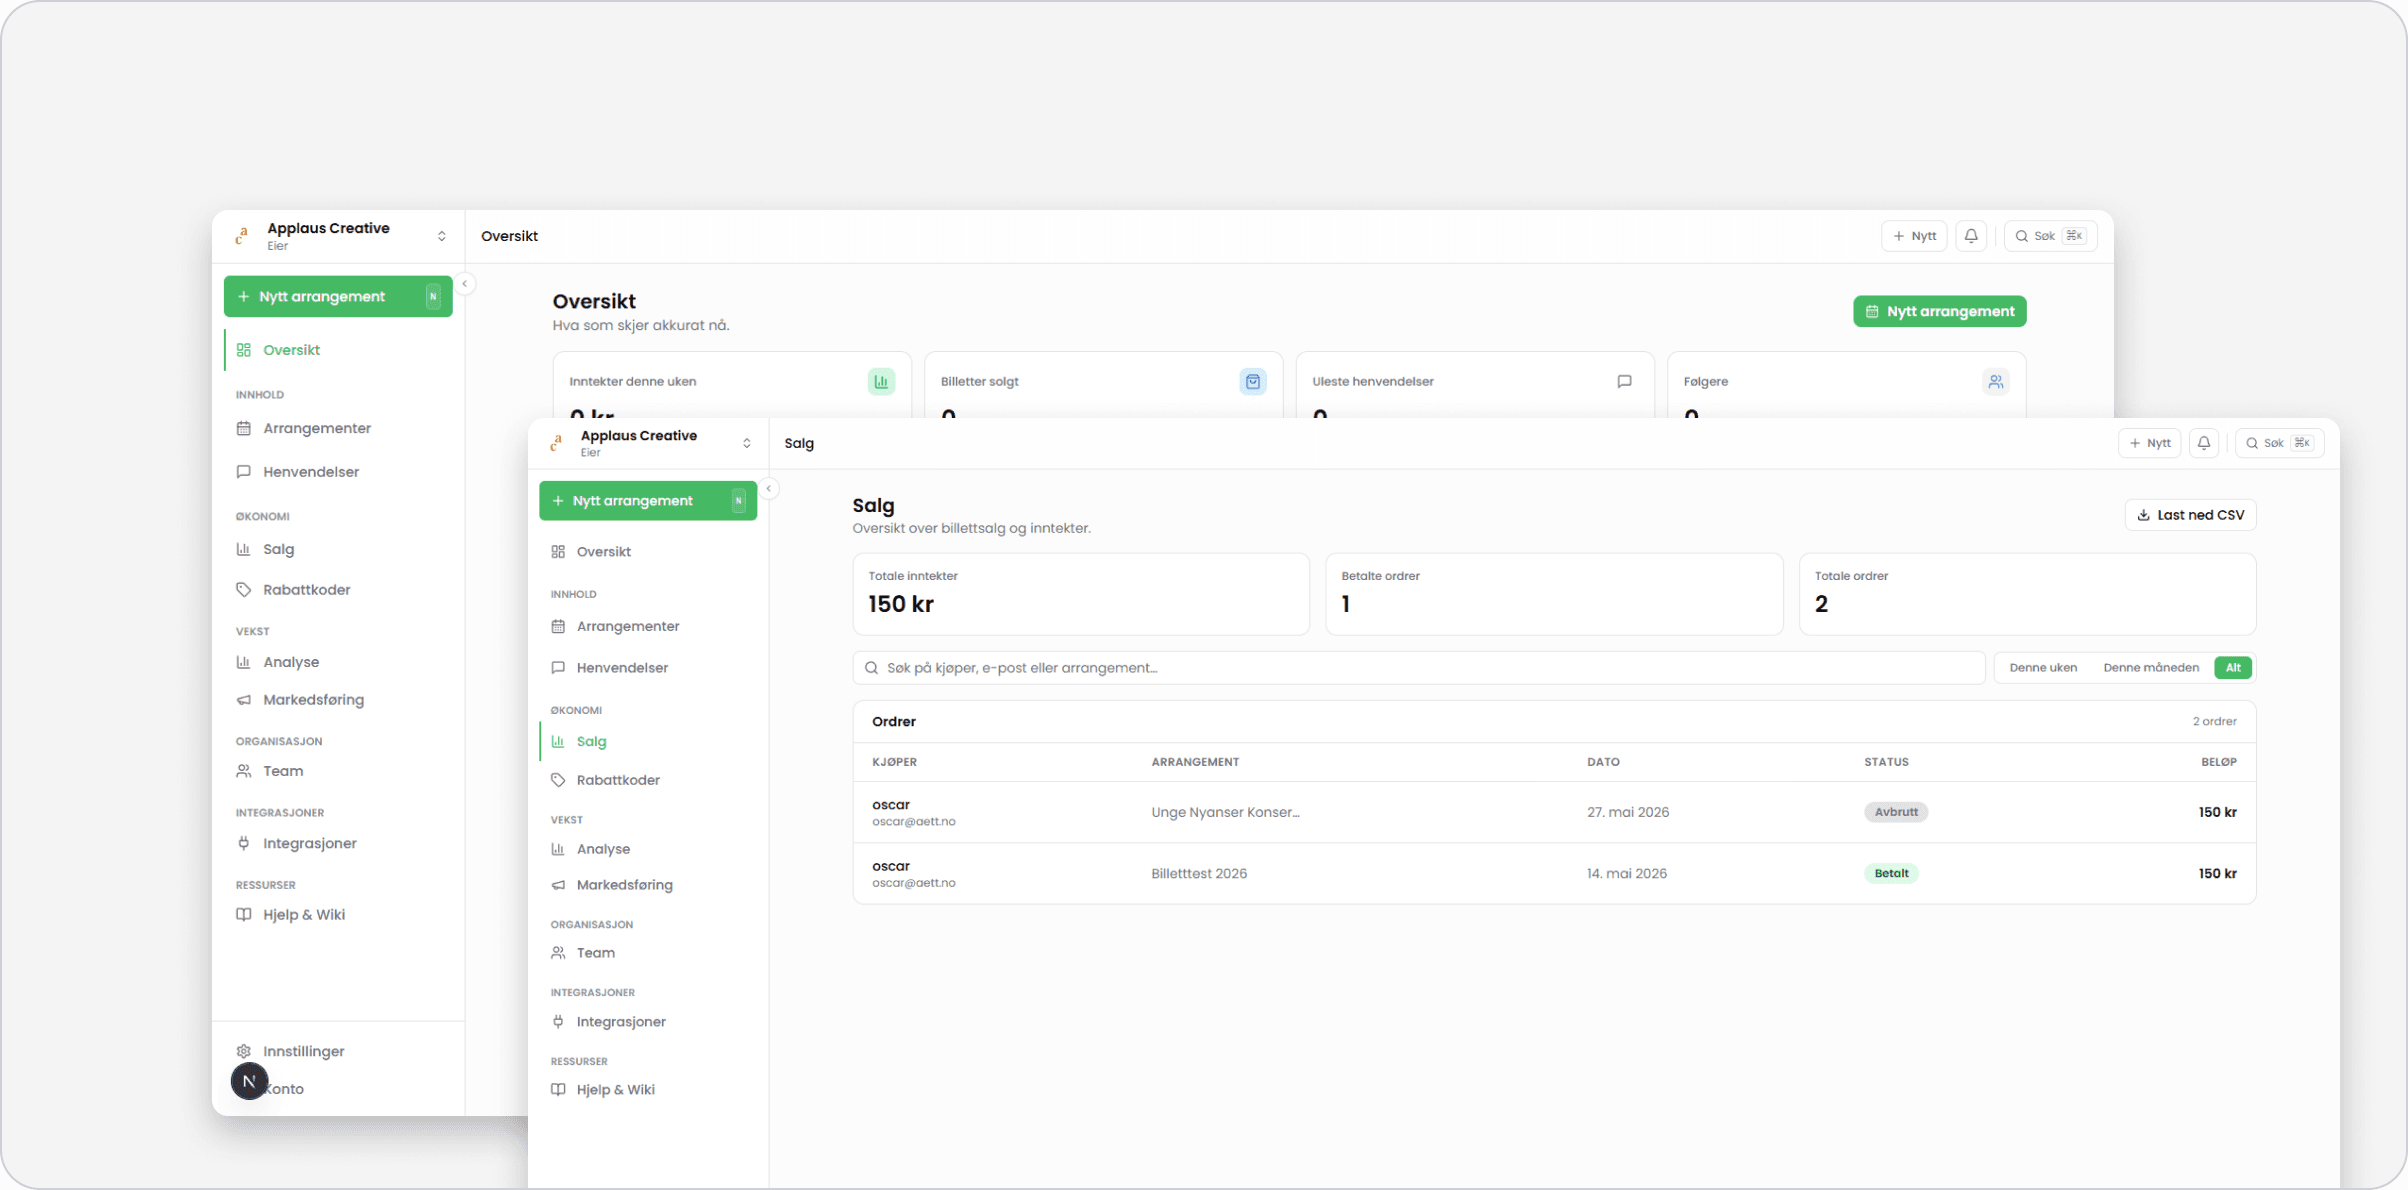Viewport: 2408px width, 1190px height.
Task: Click the Nytt button in the Salg top bar
Action: click(2149, 443)
